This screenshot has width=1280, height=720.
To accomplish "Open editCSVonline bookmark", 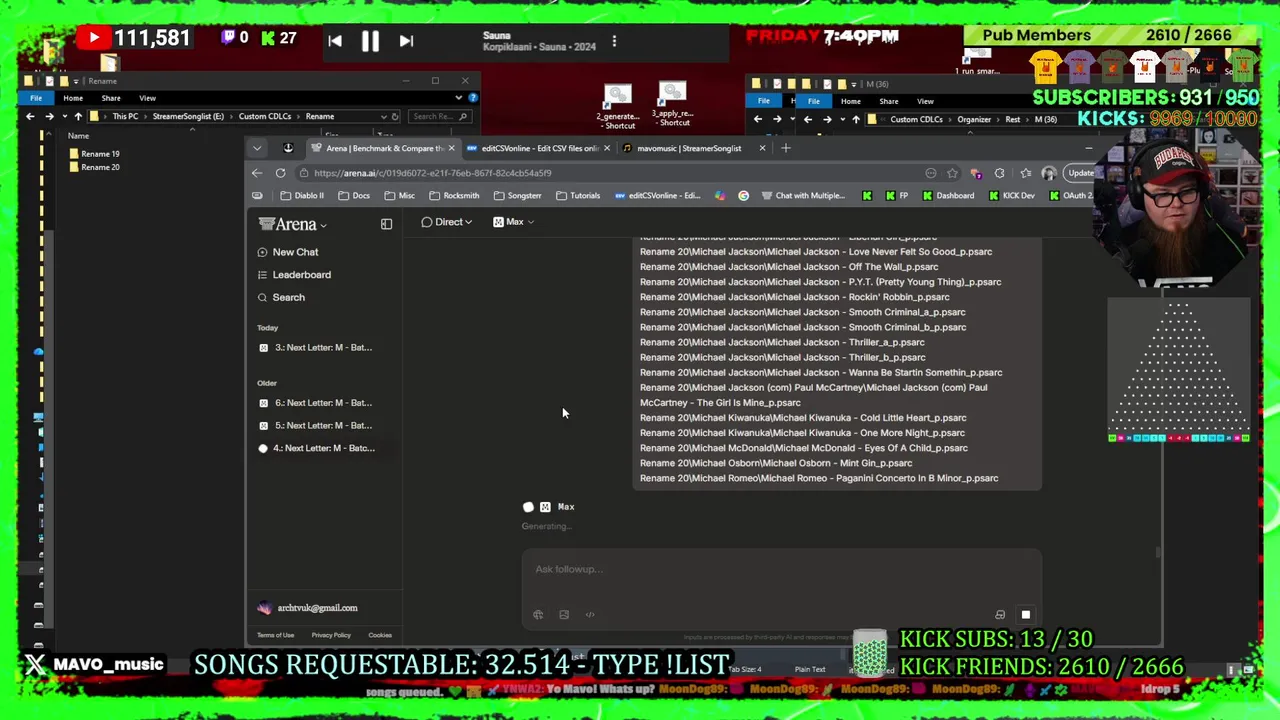I will [x=657, y=196].
